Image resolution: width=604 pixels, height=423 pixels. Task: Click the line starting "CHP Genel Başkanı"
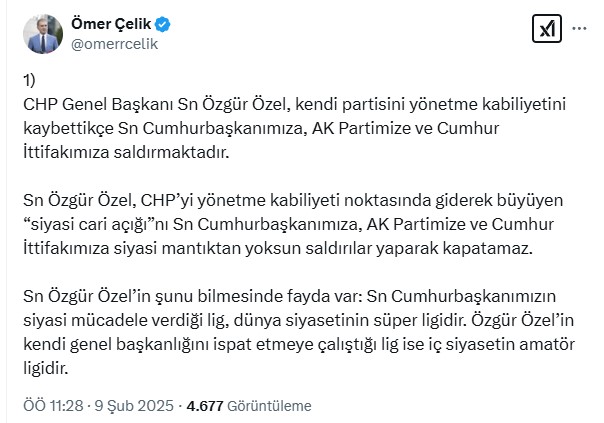(x=294, y=104)
